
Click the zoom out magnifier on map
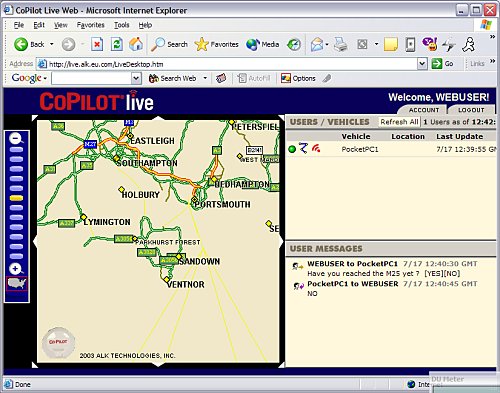click(x=16, y=138)
